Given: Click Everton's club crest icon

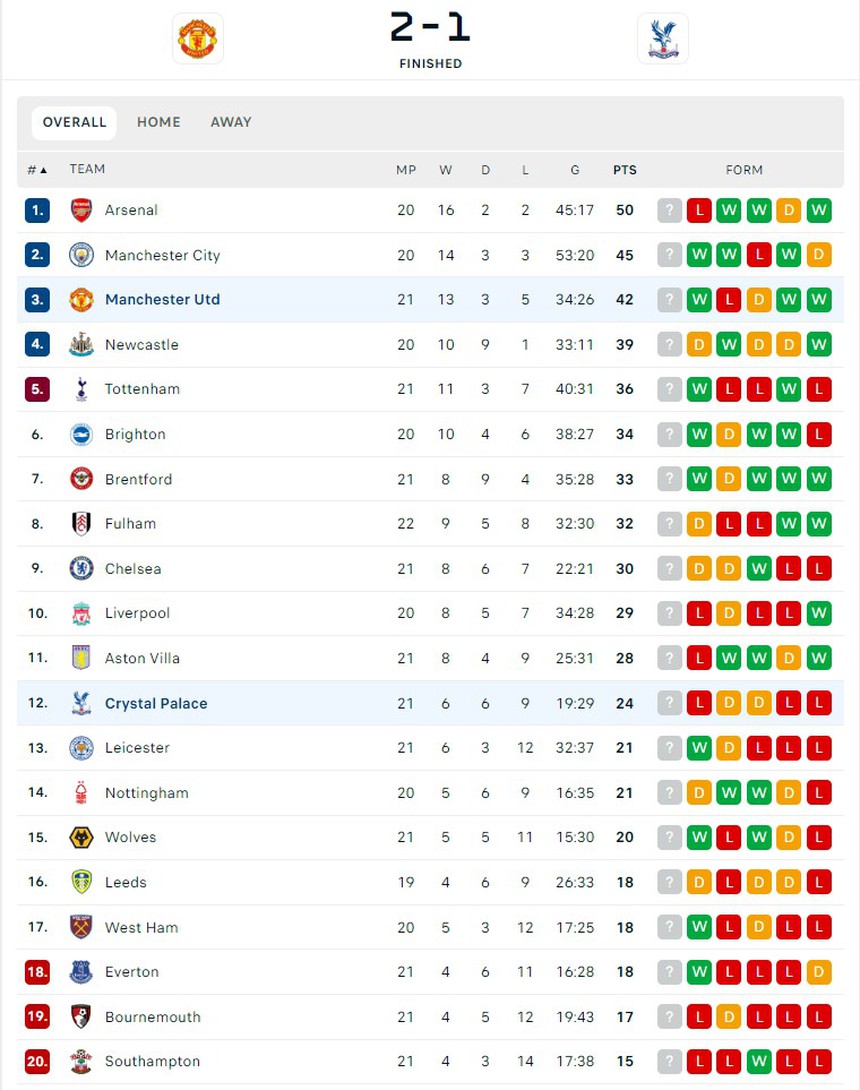Looking at the screenshot, I should point(81,972).
